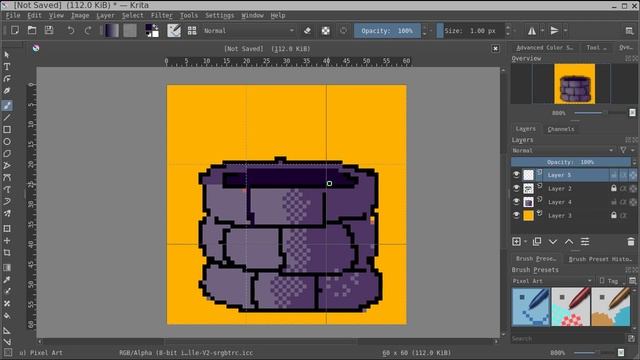
Task: Select the Gradient tool
Action: click(7, 267)
